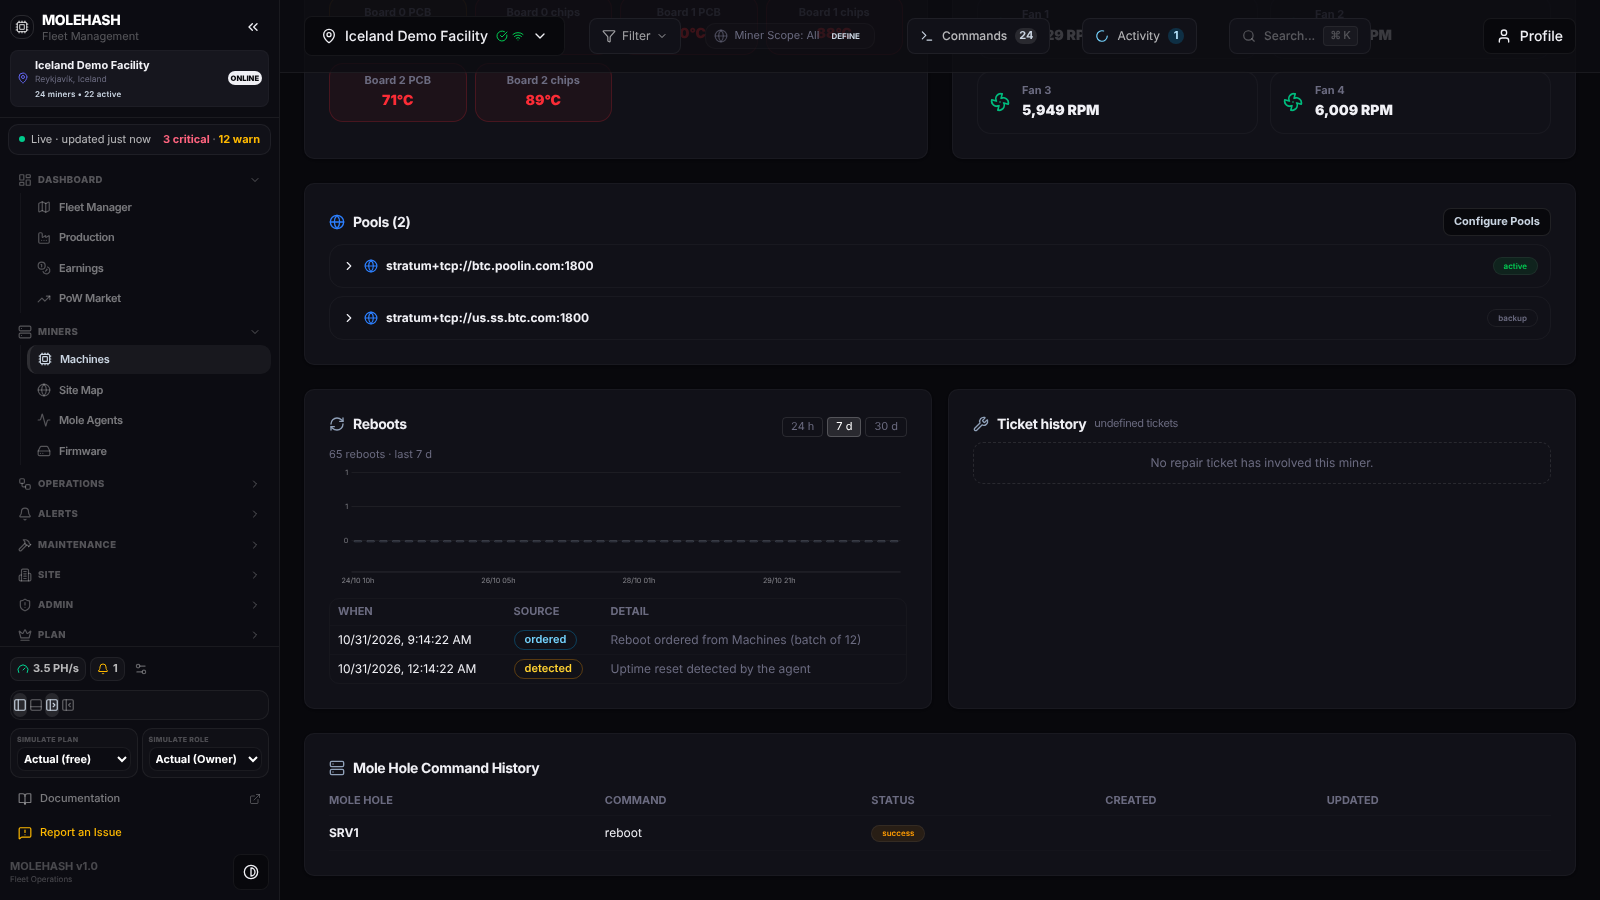Select the 24 h reboot range
The width and height of the screenshot is (1600, 900).
pyautogui.click(x=802, y=426)
